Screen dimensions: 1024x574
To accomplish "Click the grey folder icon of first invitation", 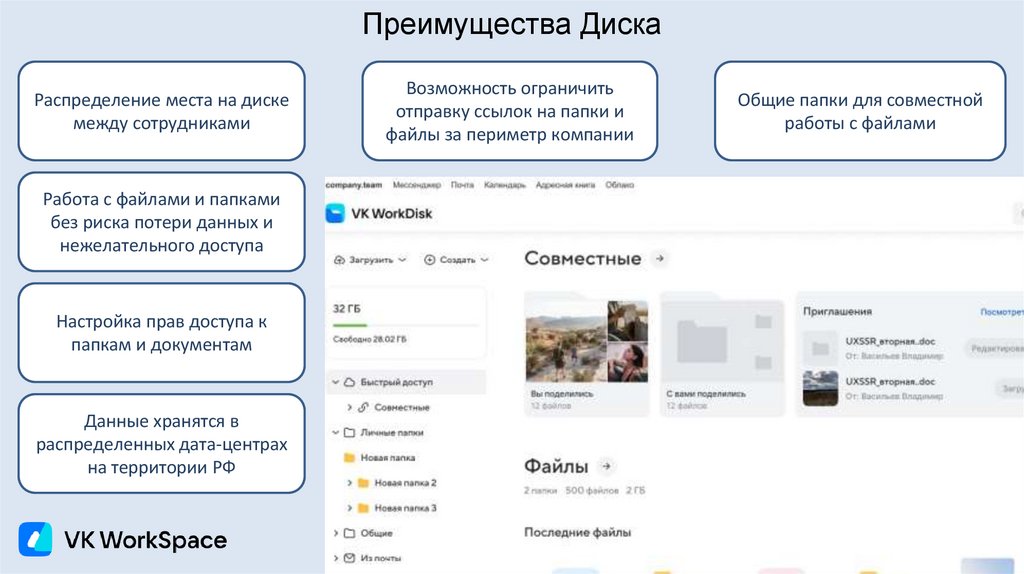I will point(820,349).
